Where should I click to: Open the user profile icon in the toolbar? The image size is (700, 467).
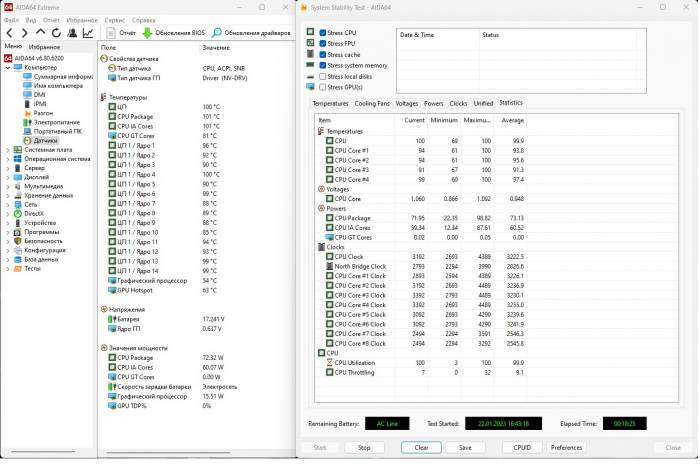point(72,33)
